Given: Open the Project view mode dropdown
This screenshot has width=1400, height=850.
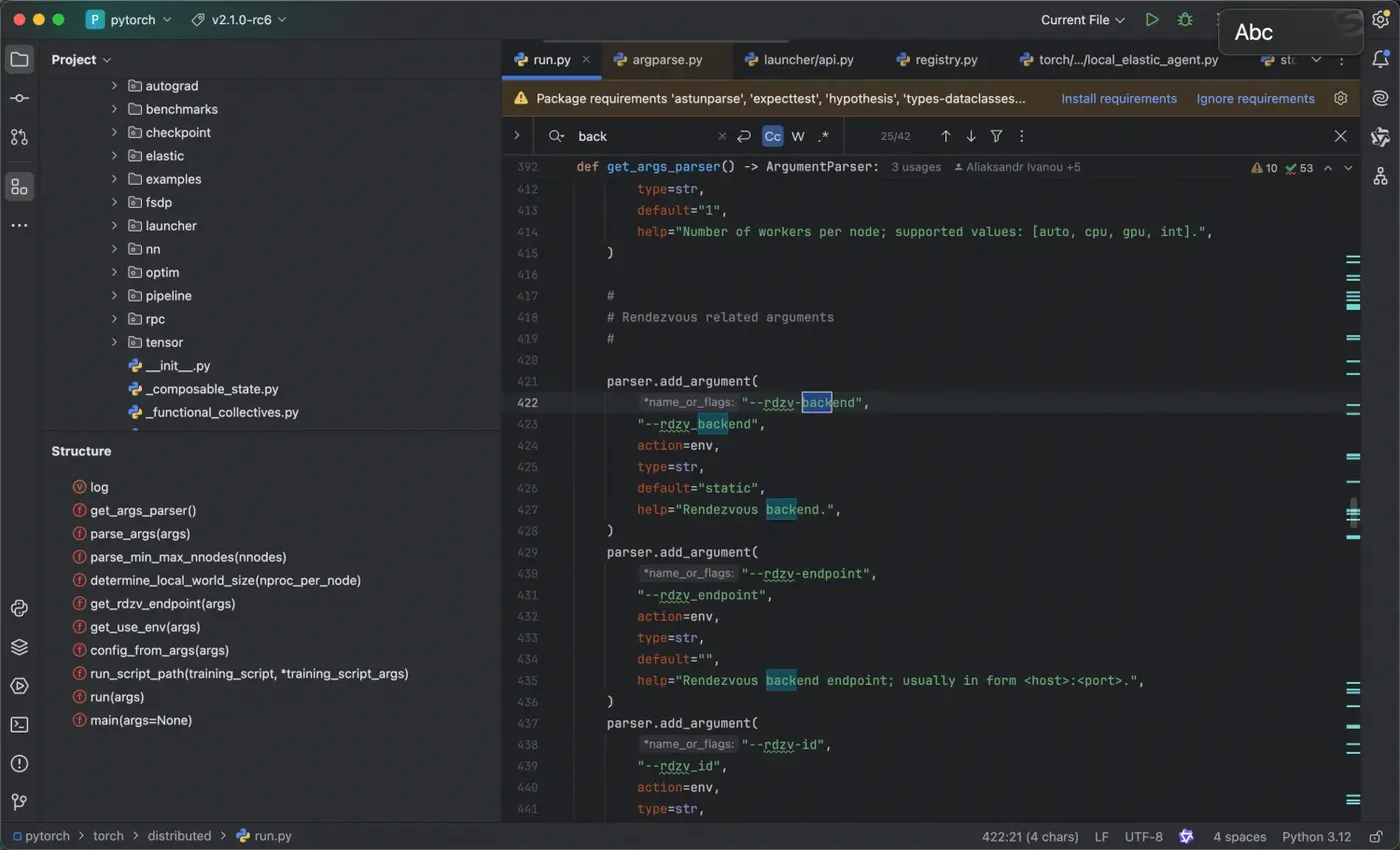Looking at the screenshot, I should point(82,60).
